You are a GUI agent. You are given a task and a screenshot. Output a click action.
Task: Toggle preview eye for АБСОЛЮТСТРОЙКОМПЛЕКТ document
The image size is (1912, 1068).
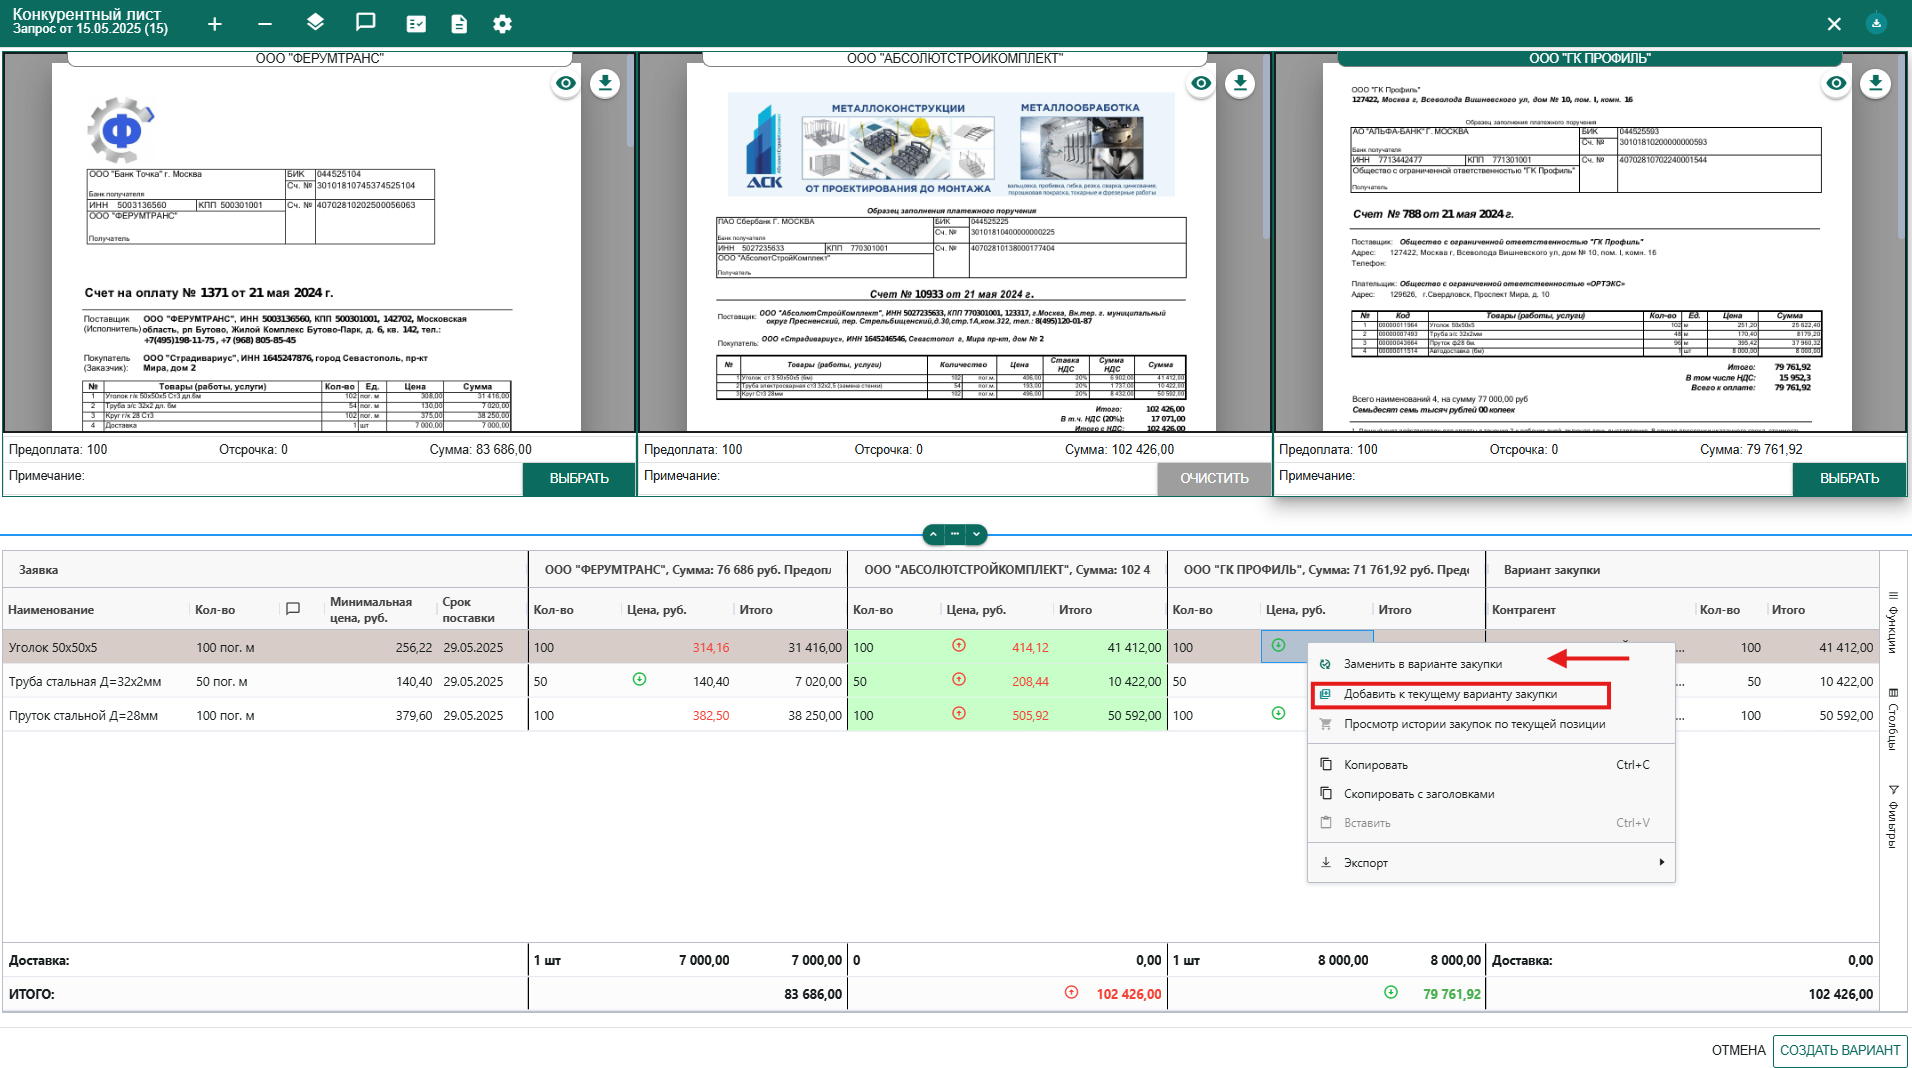click(x=1201, y=83)
